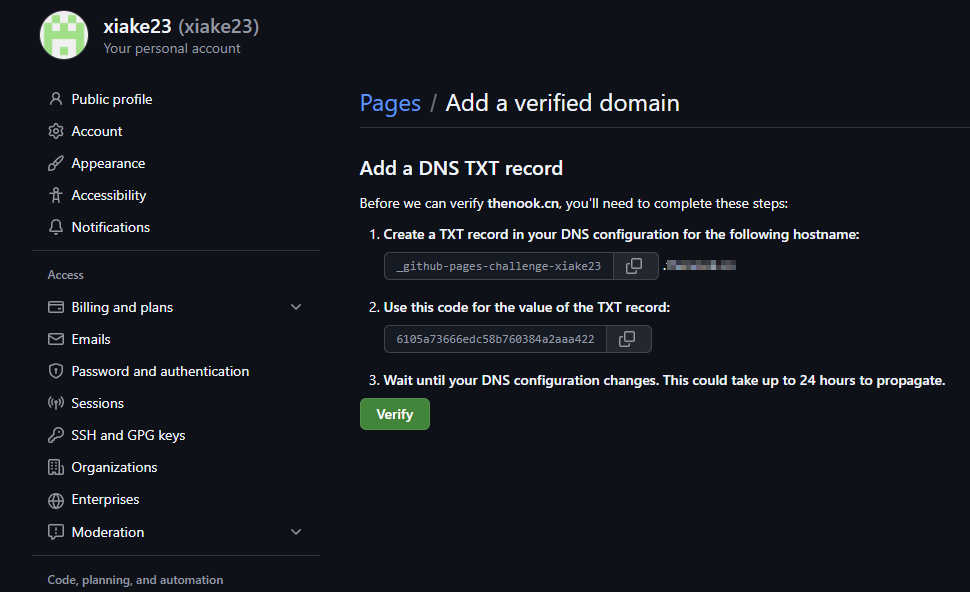Expand the Billing and plans section

pyautogui.click(x=296, y=307)
